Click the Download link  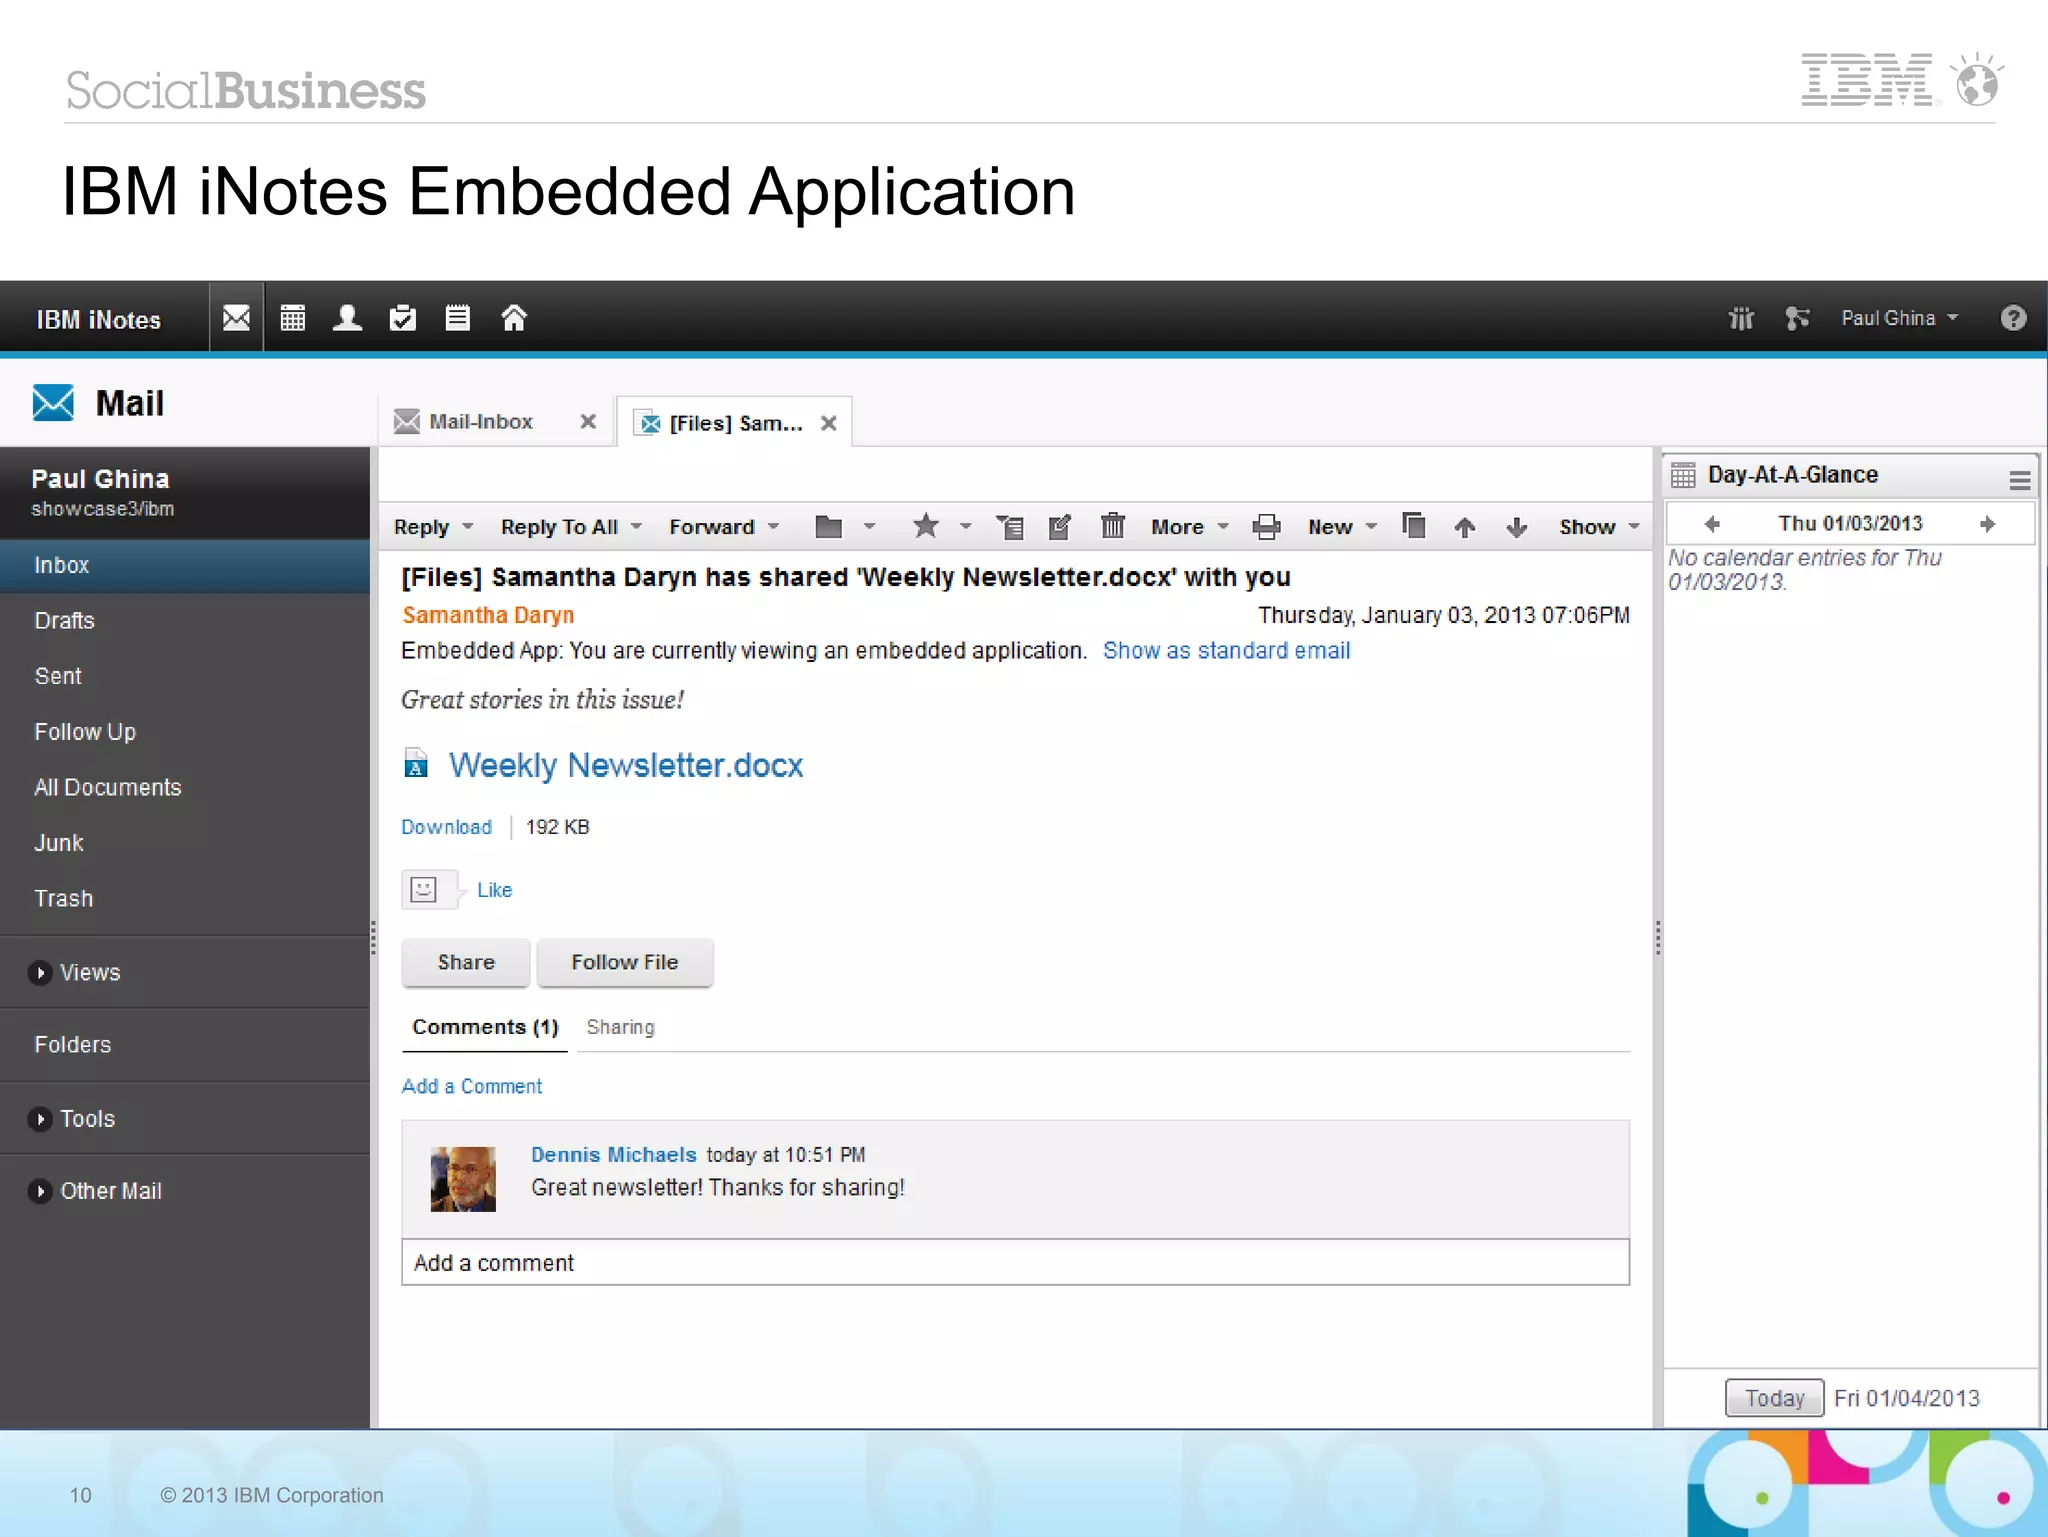click(x=446, y=827)
